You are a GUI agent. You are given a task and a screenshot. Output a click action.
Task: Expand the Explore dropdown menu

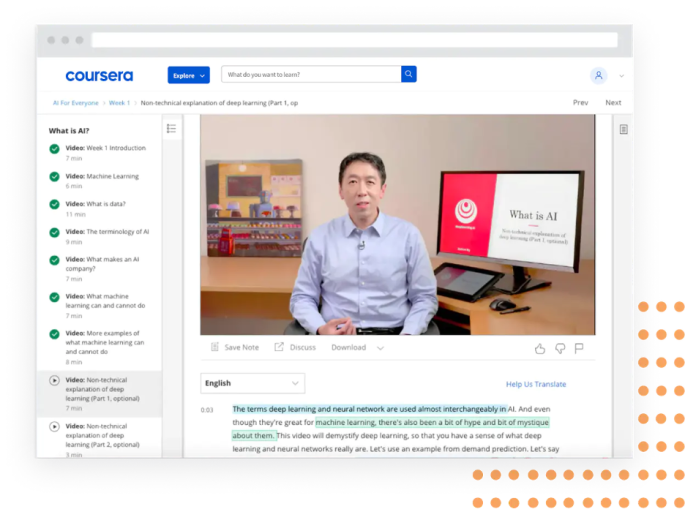189,75
